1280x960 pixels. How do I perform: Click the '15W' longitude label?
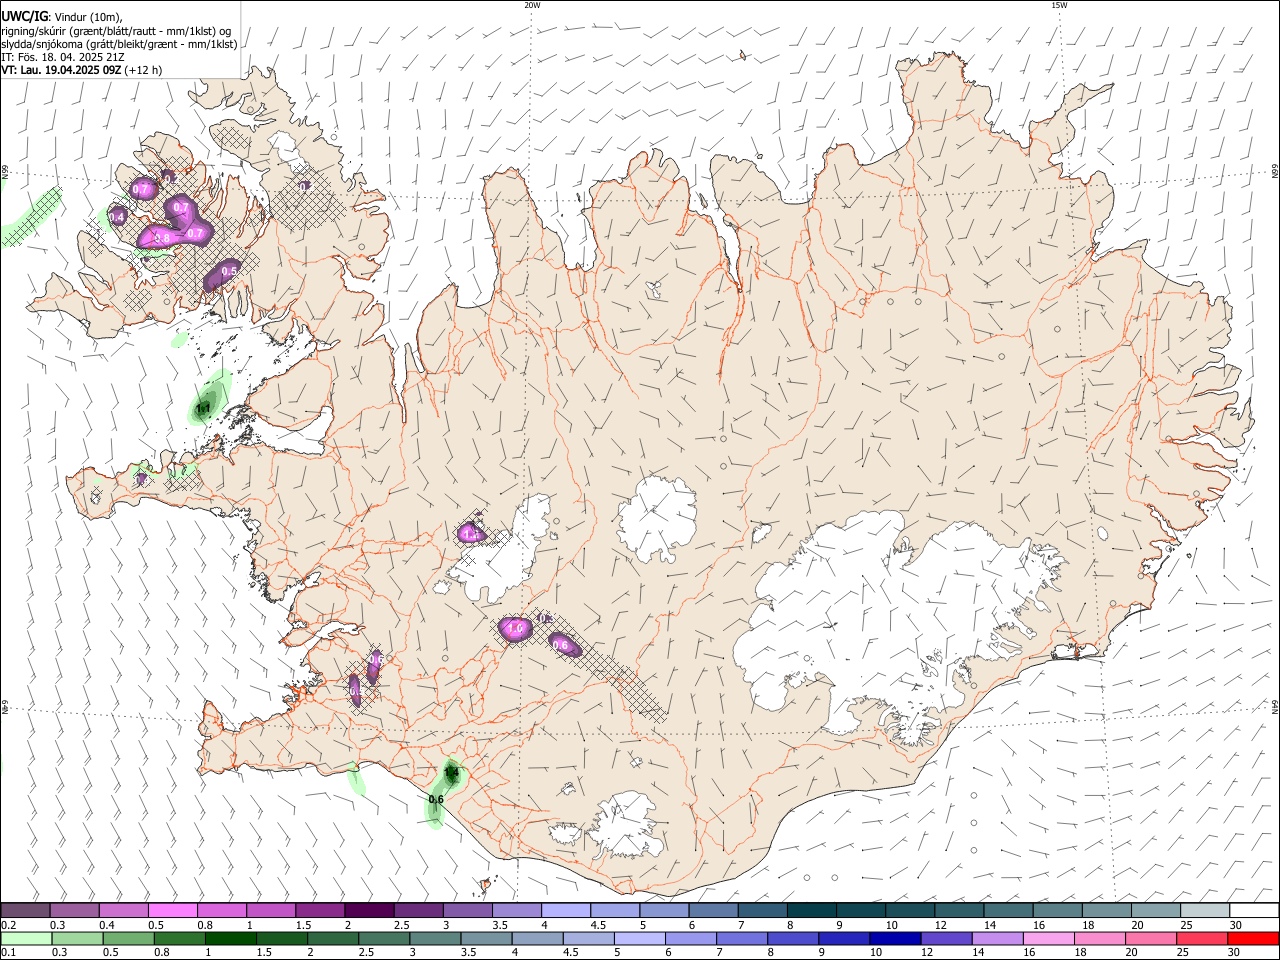pyautogui.click(x=1059, y=5)
